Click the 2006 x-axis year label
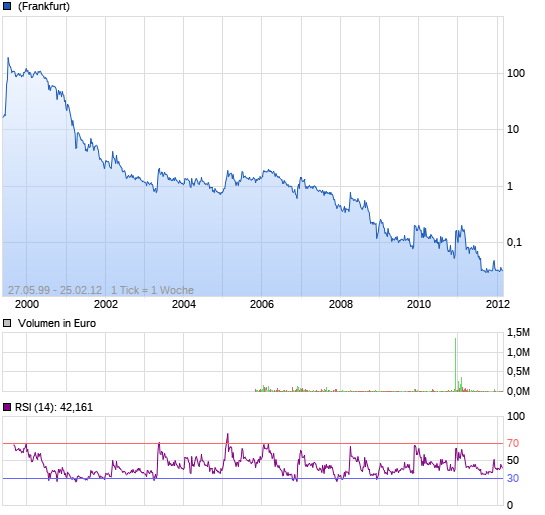This screenshot has width=545, height=515. 262,304
